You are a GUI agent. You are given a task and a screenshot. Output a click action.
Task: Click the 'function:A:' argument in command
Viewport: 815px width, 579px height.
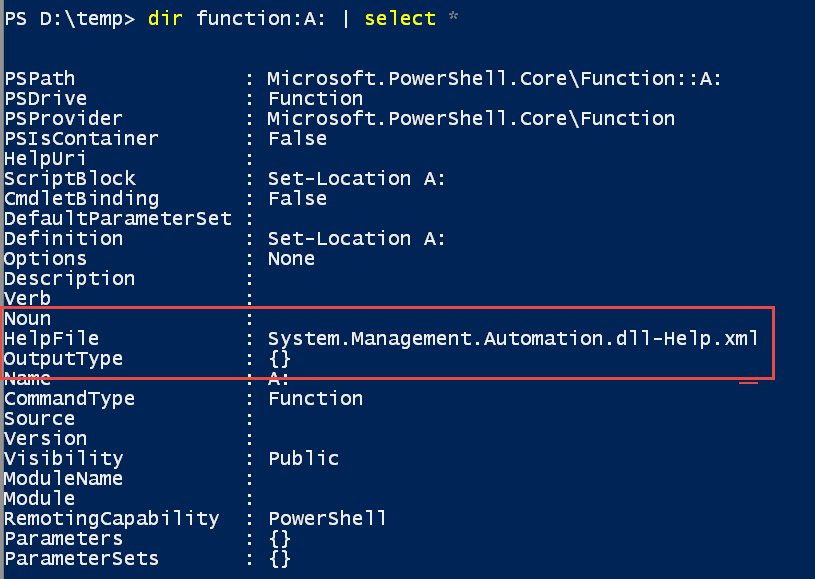pos(261,19)
